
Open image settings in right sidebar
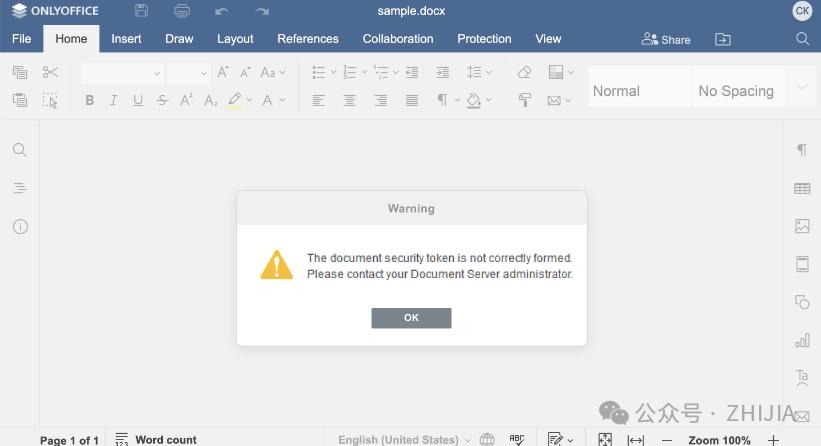coord(802,226)
